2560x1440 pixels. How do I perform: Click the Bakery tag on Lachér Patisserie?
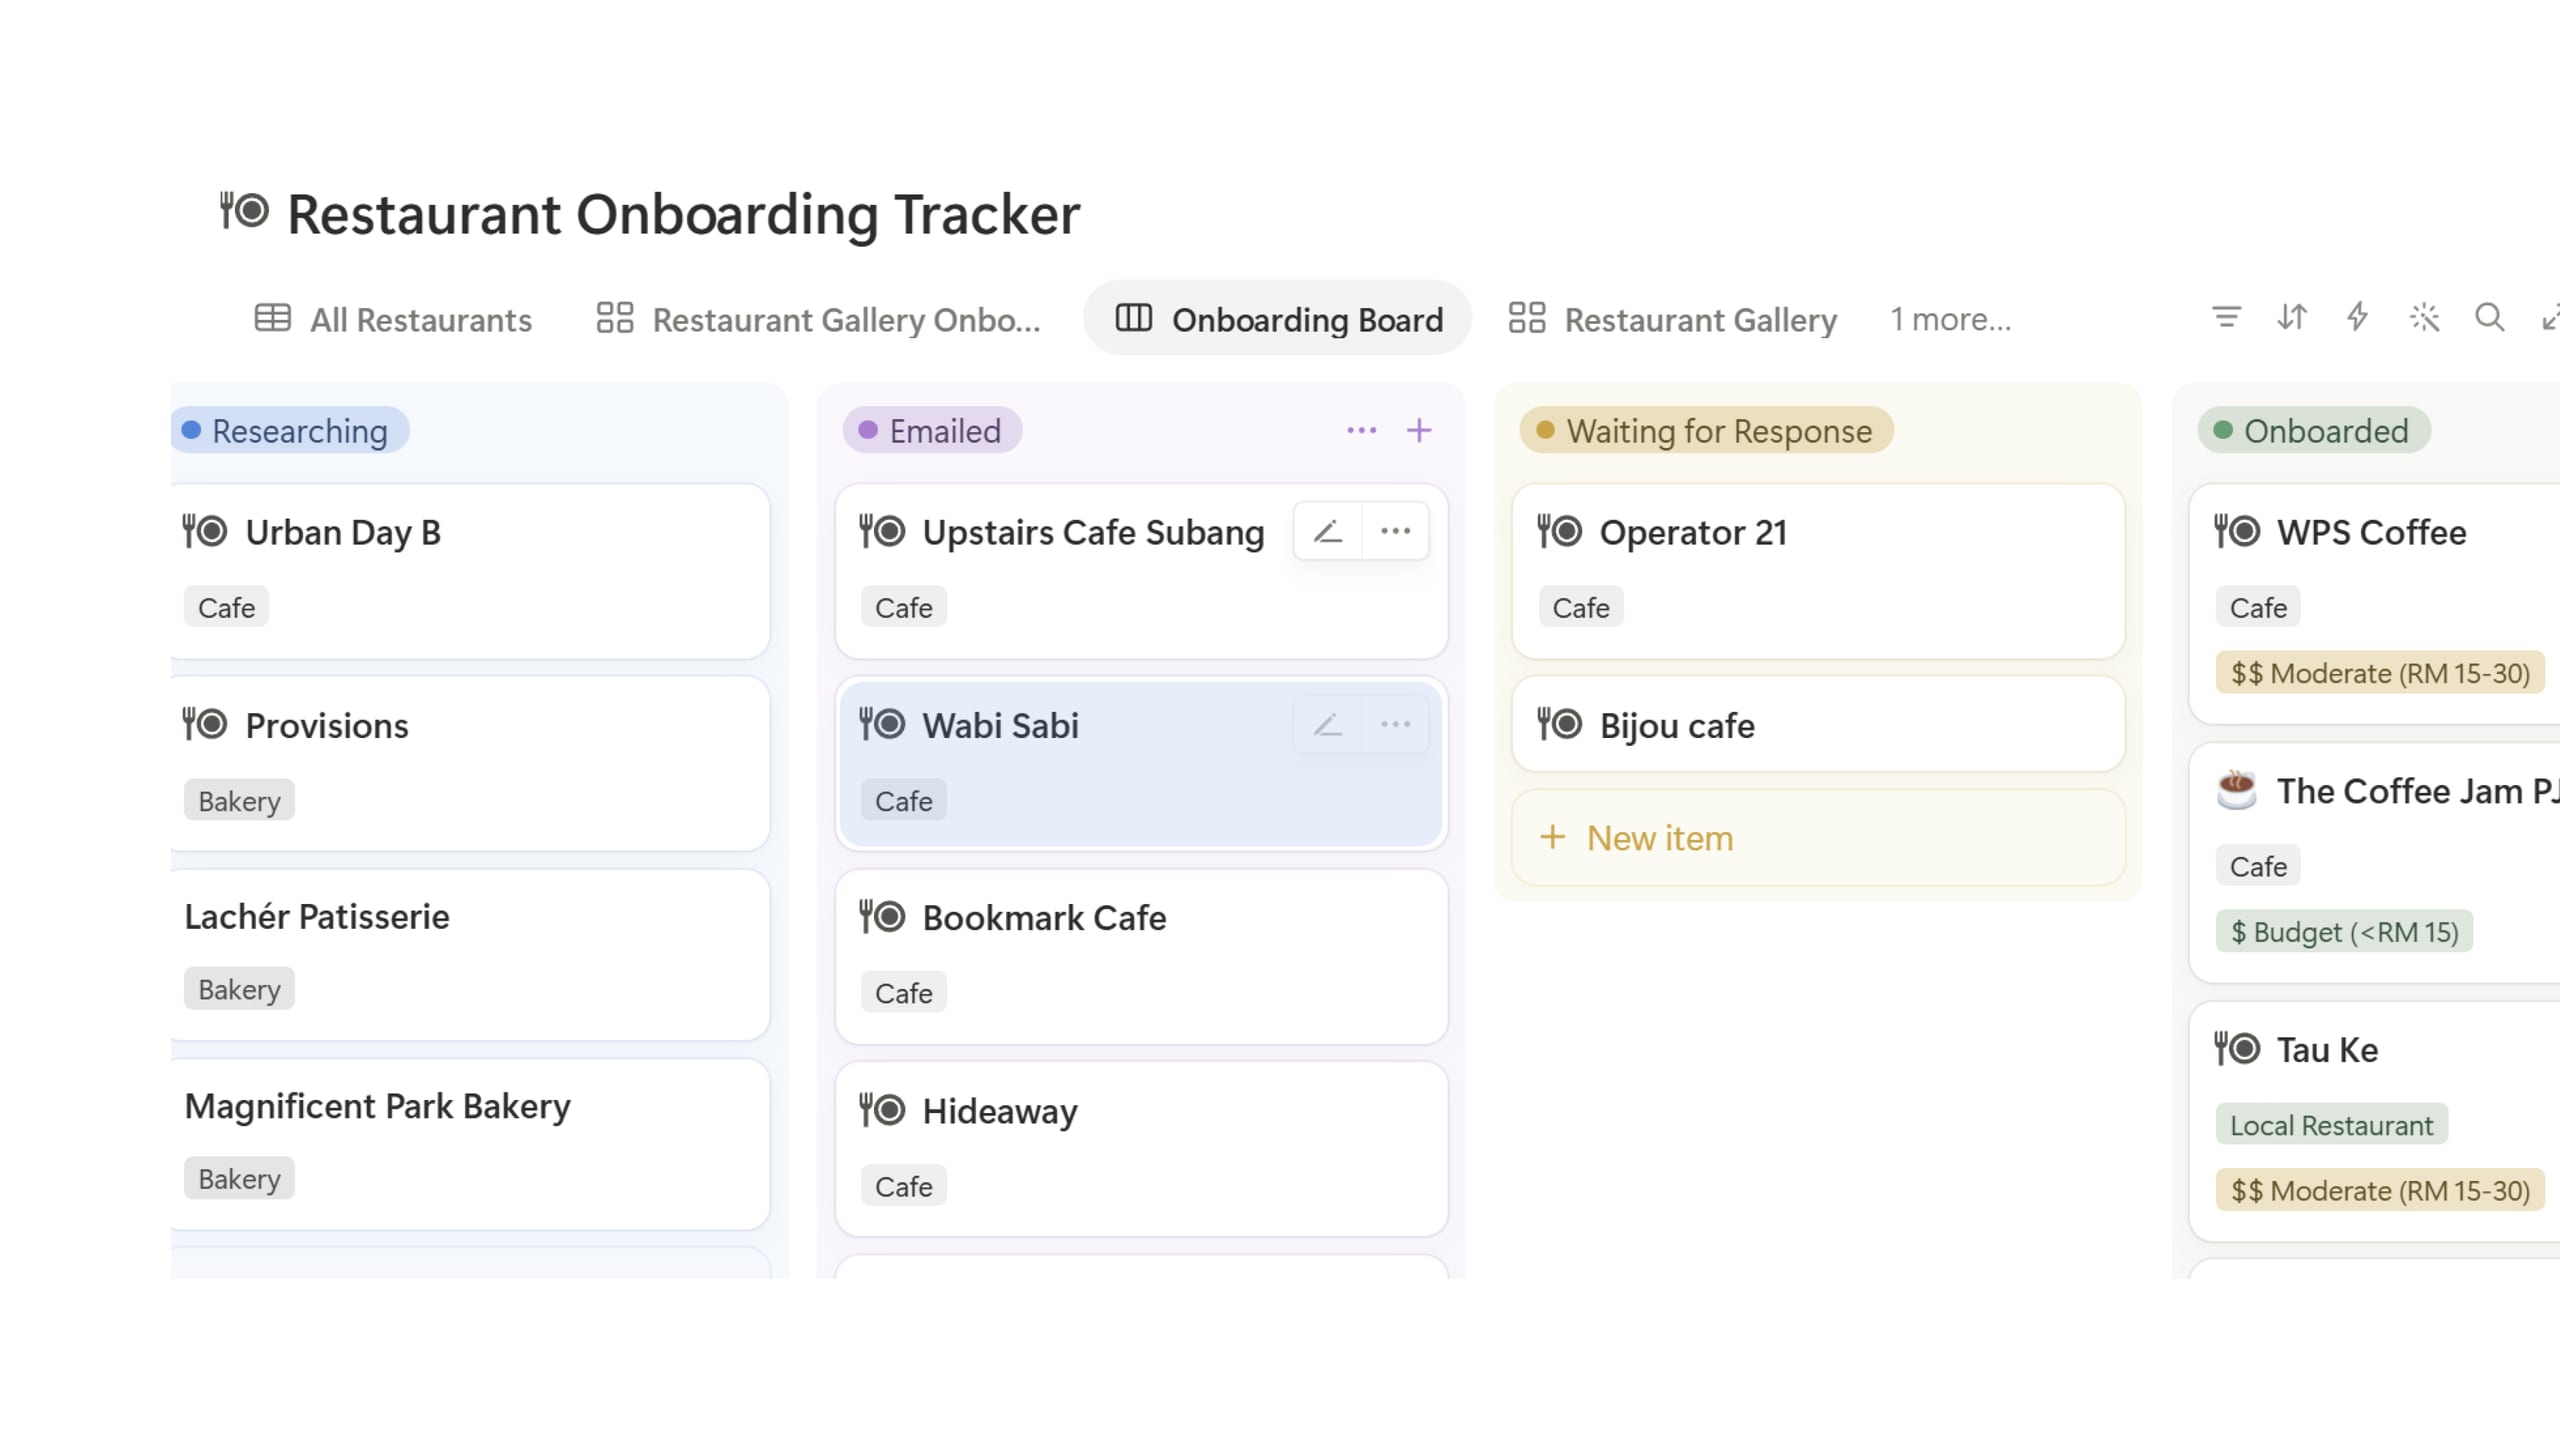pos(239,988)
